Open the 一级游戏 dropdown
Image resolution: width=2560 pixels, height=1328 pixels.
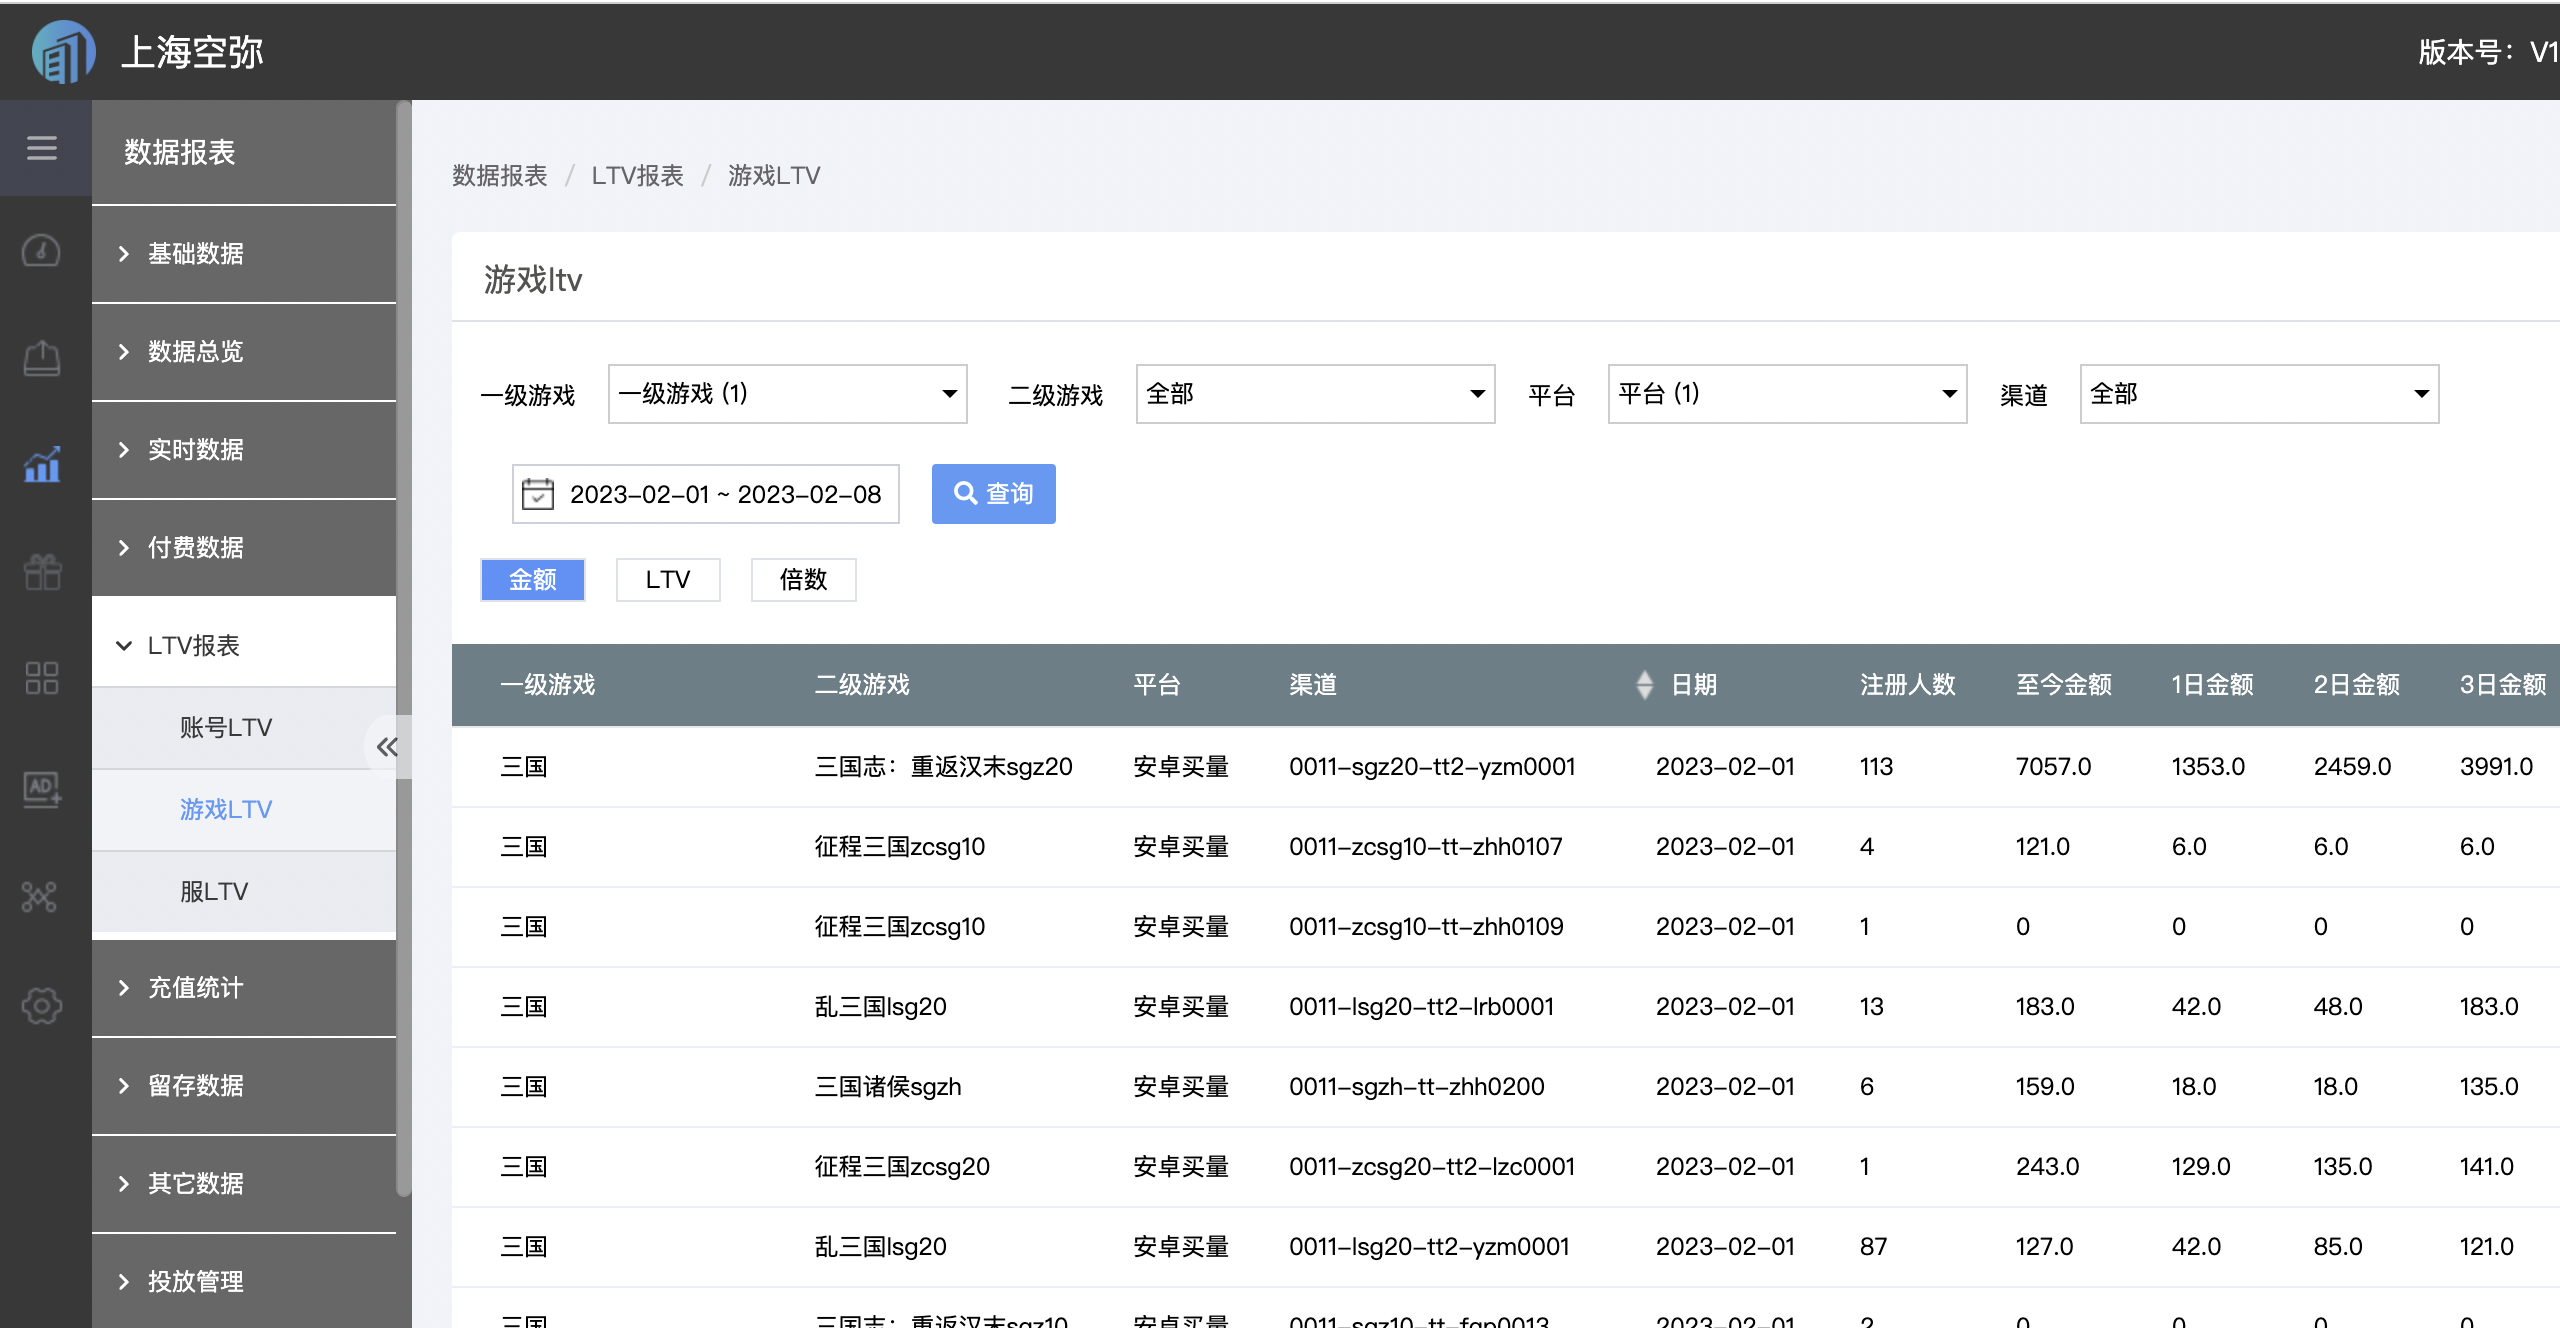click(788, 394)
